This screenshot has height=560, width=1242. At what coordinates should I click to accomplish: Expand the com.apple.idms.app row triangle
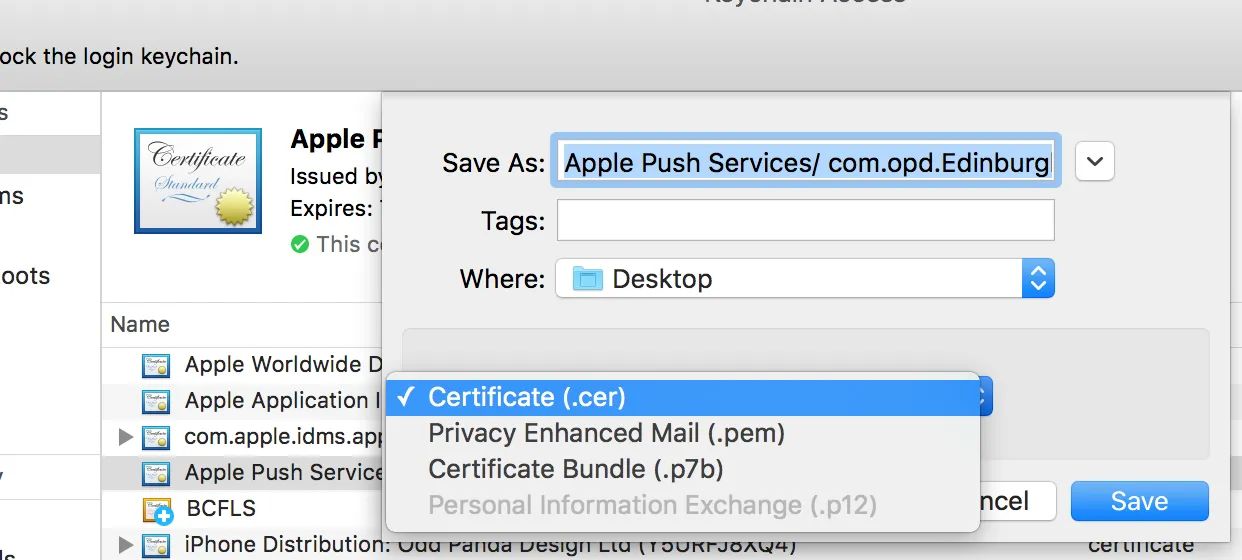click(x=126, y=437)
